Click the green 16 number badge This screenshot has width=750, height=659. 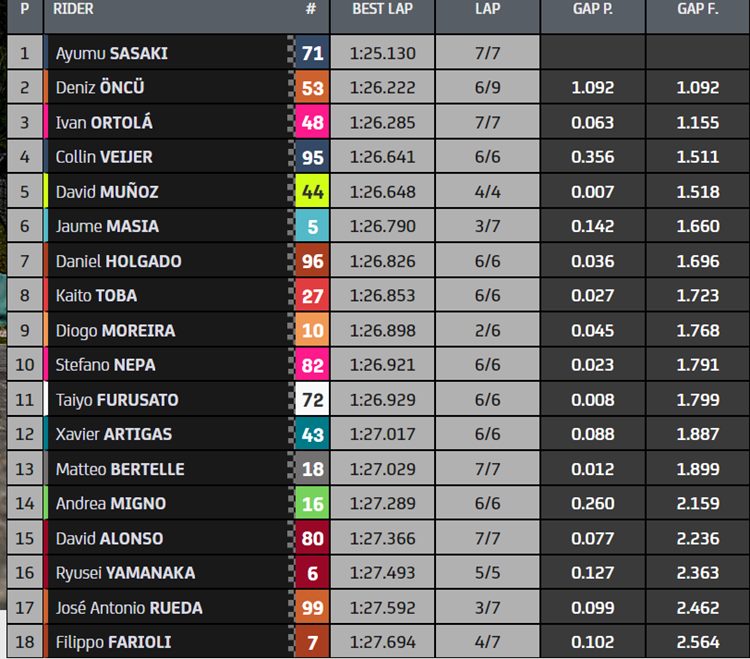click(x=312, y=503)
